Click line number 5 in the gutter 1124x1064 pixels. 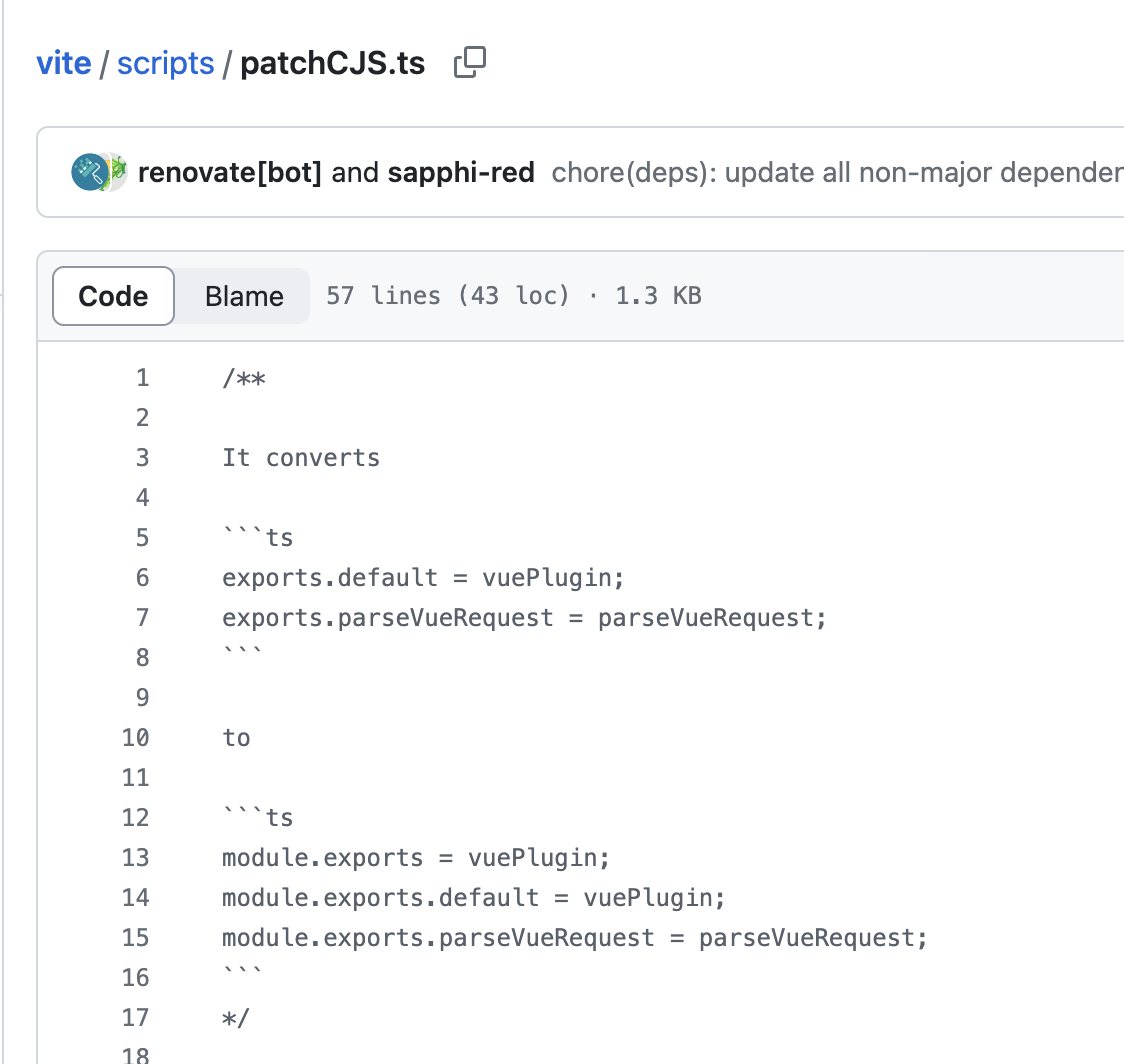coord(142,538)
